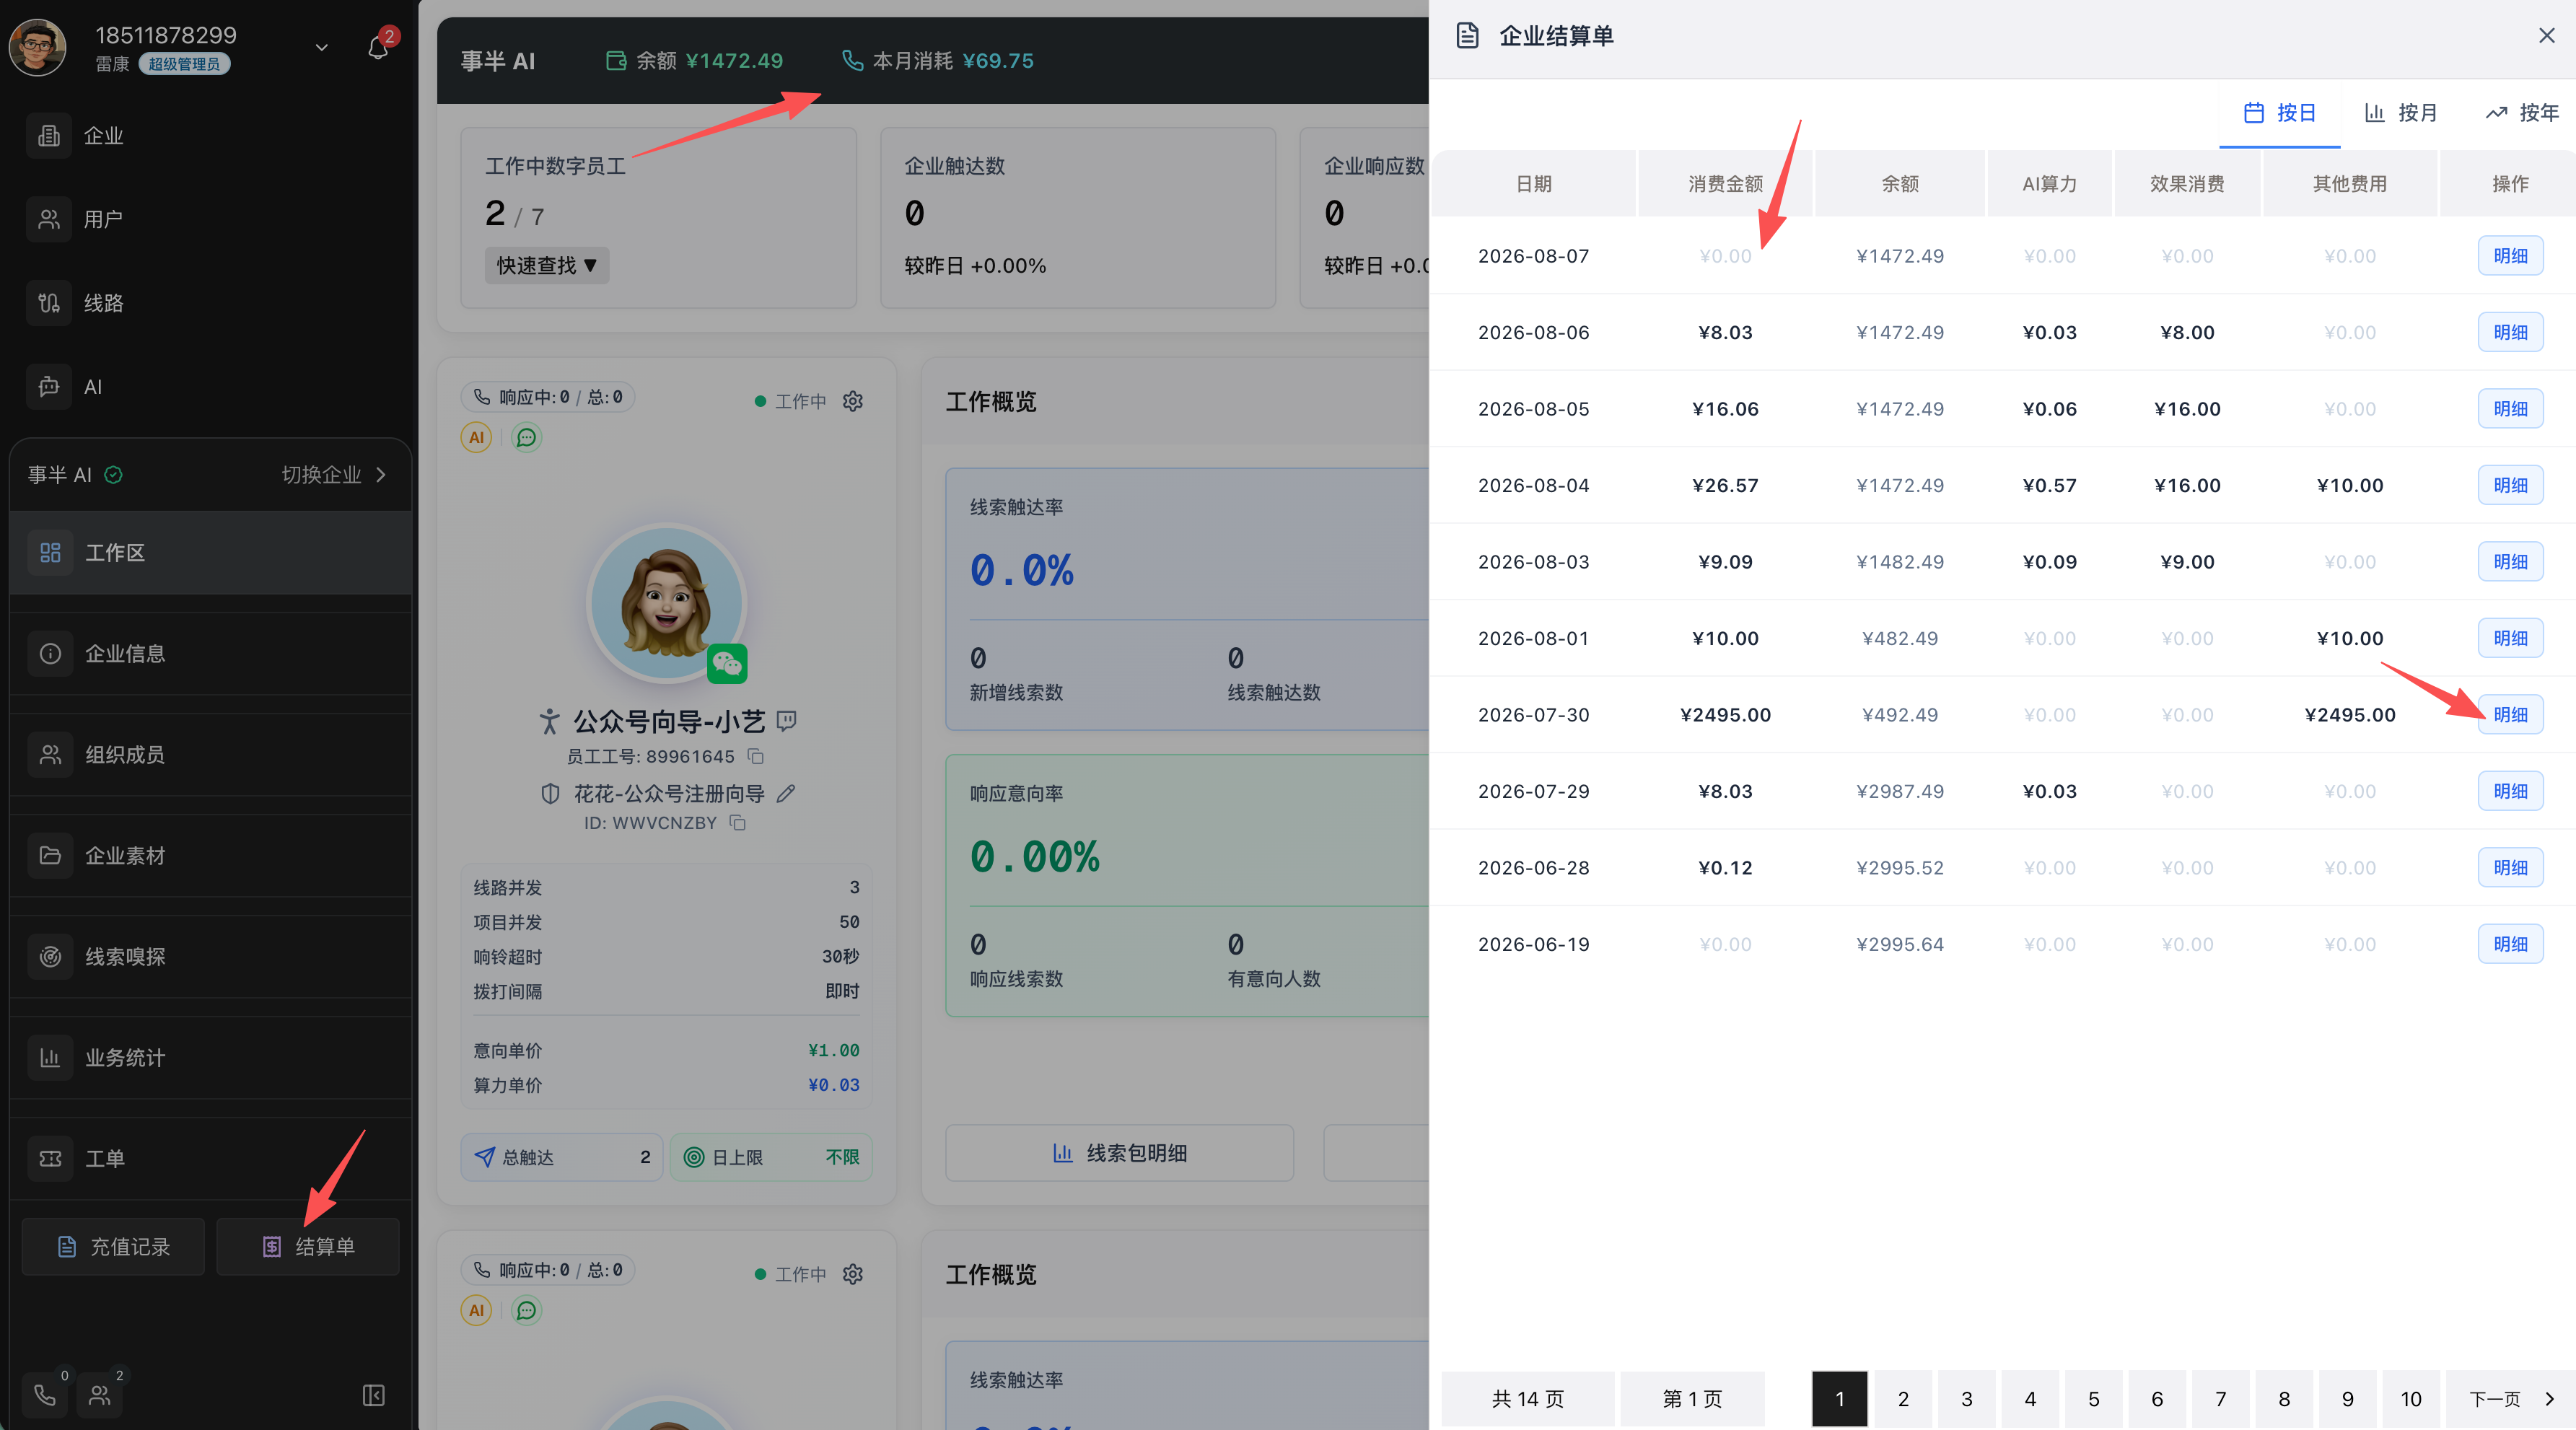Go to page 10 of the statement

point(2411,1399)
